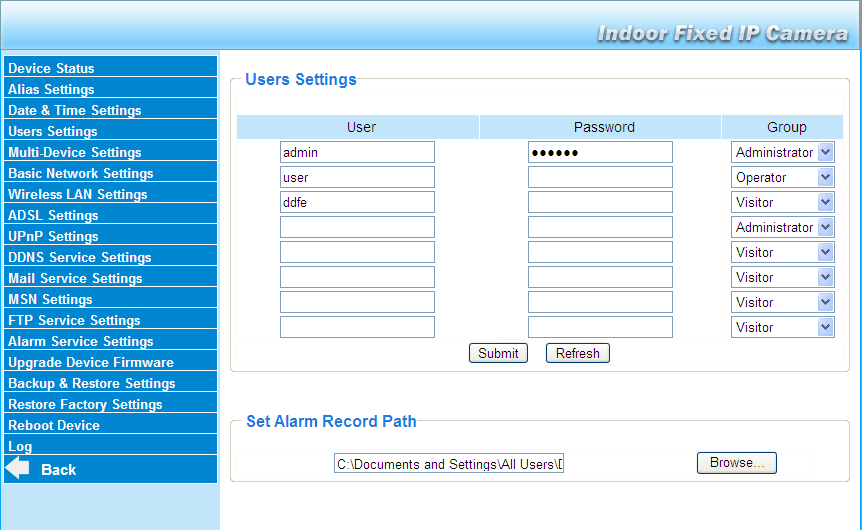The image size is (862, 530).
Task: Open ADSL Settings
Action: 110,213
